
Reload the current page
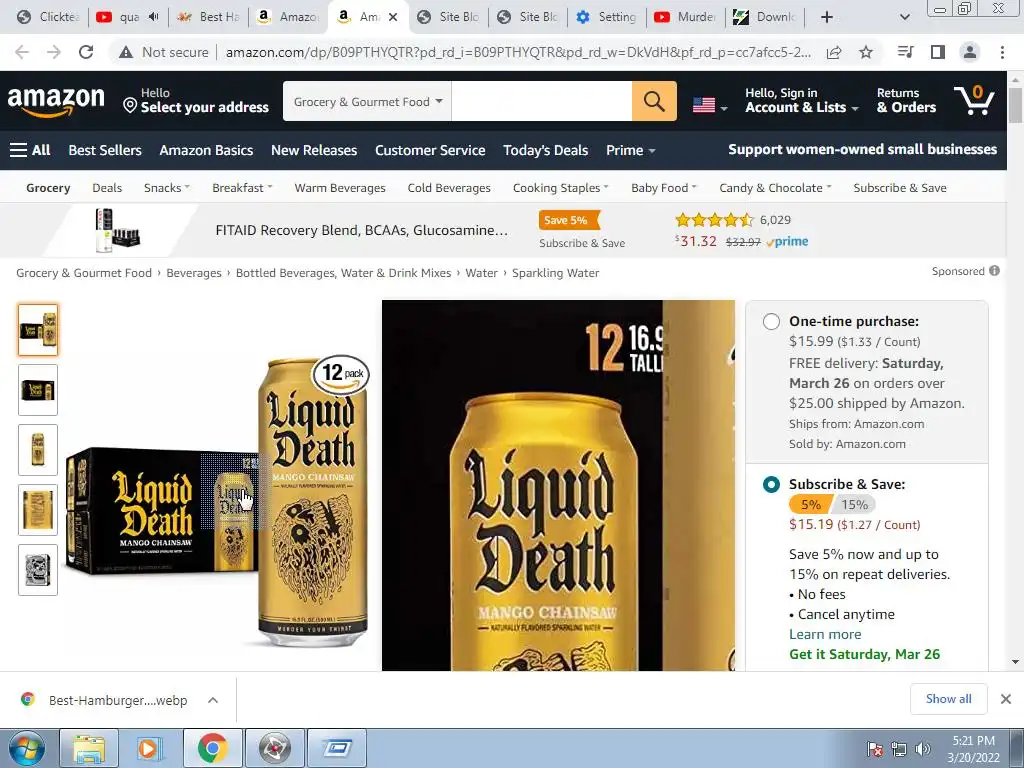pyautogui.click(x=86, y=52)
